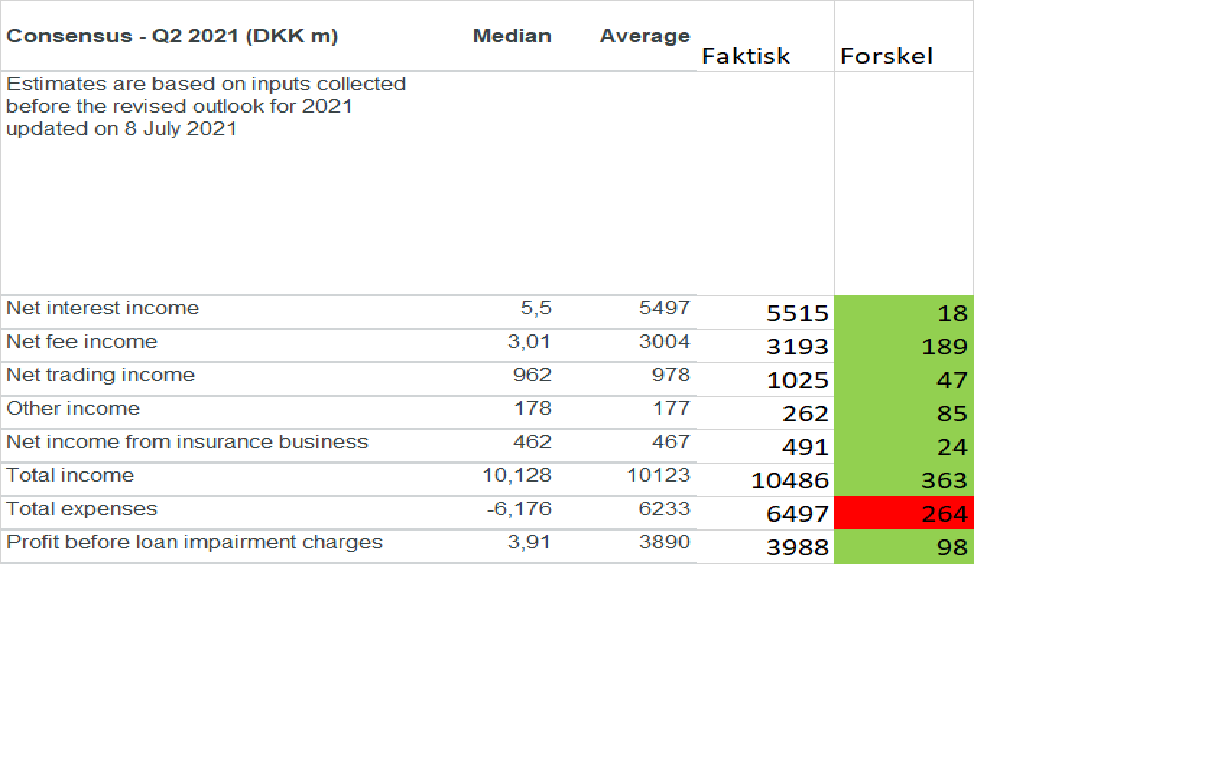Select the Median column header
This screenshot has width=1220, height=760.
[512, 36]
